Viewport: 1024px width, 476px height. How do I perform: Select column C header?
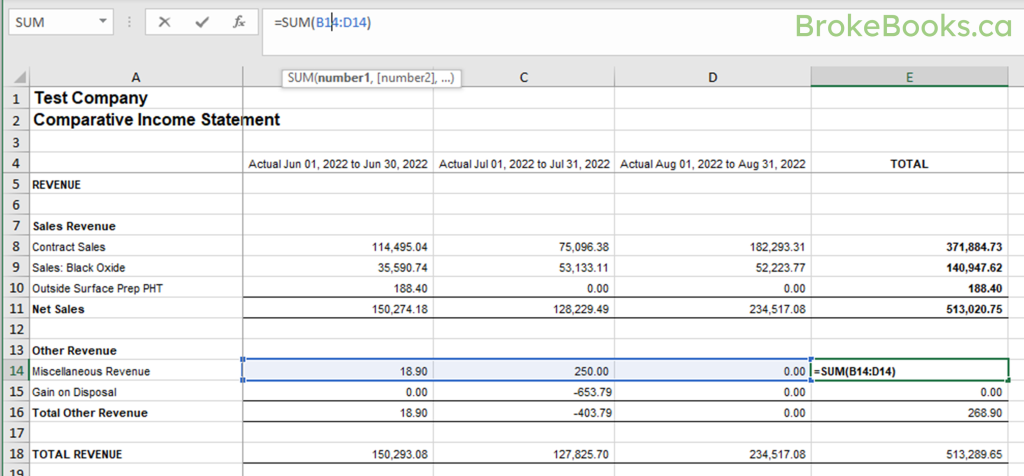(523, 77)
